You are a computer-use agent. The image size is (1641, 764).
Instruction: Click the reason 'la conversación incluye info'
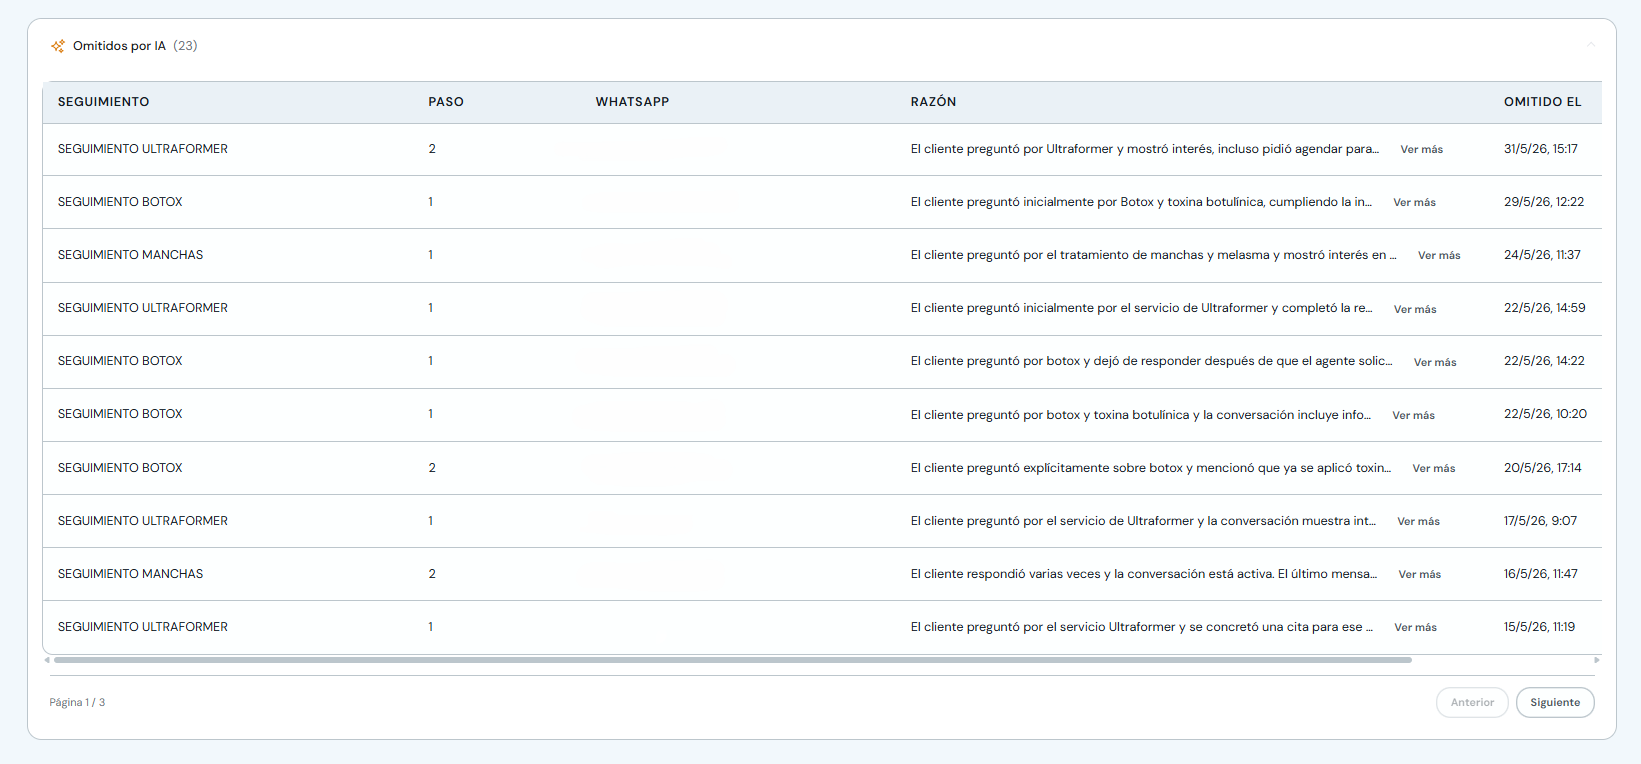[x=1140, y=414]
